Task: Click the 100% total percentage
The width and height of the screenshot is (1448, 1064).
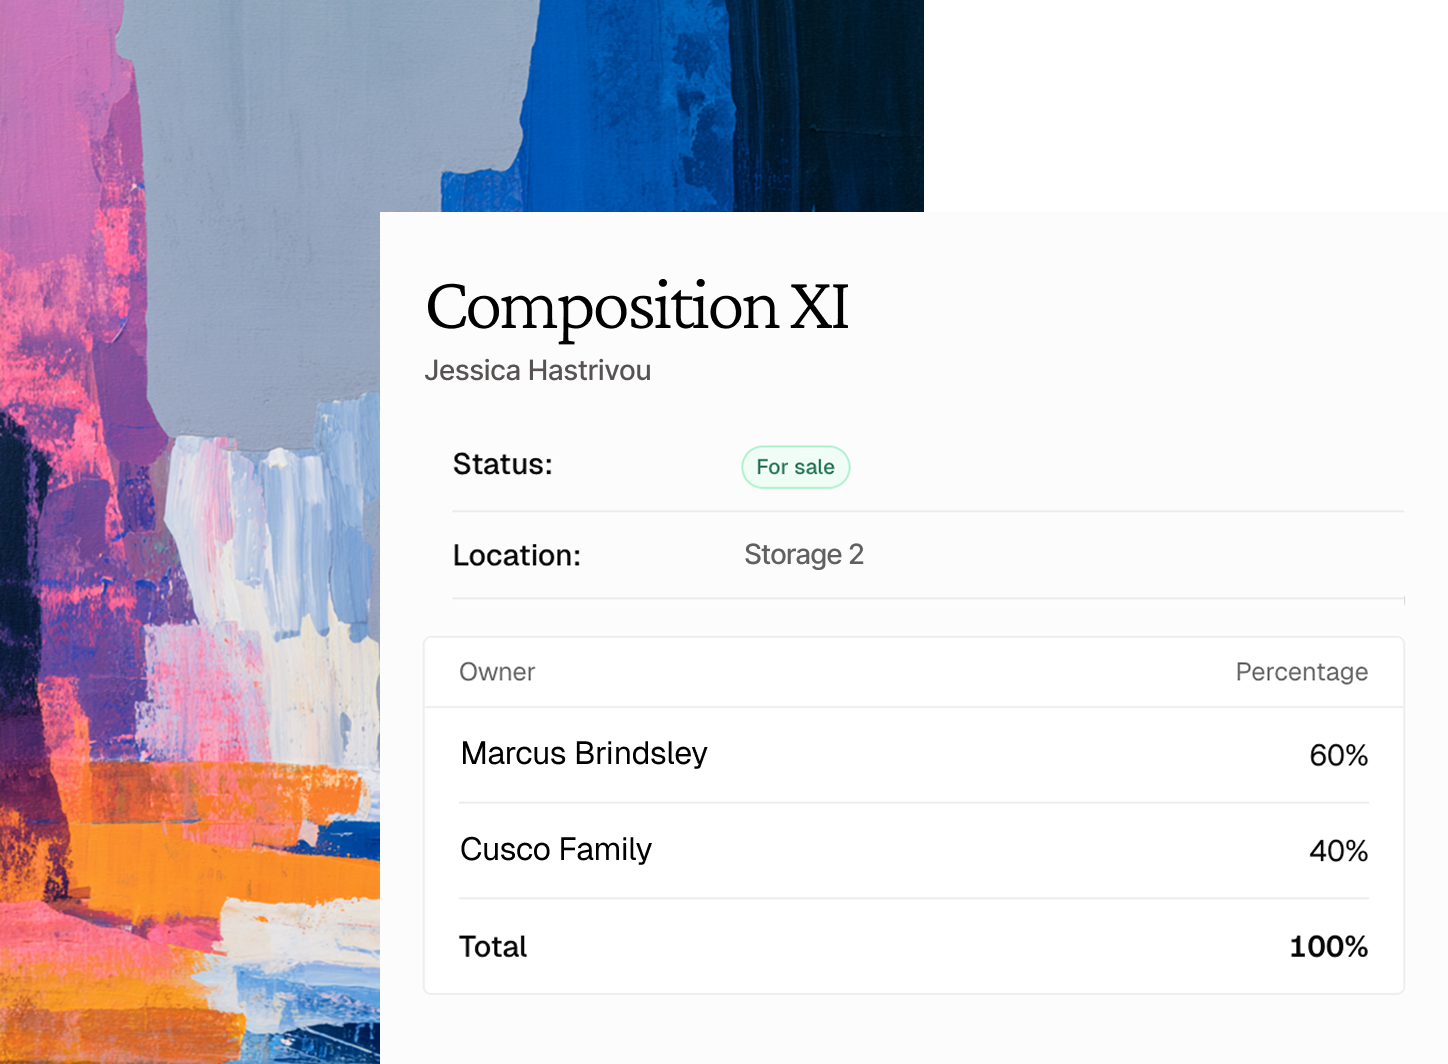Action: [1328, 947]
